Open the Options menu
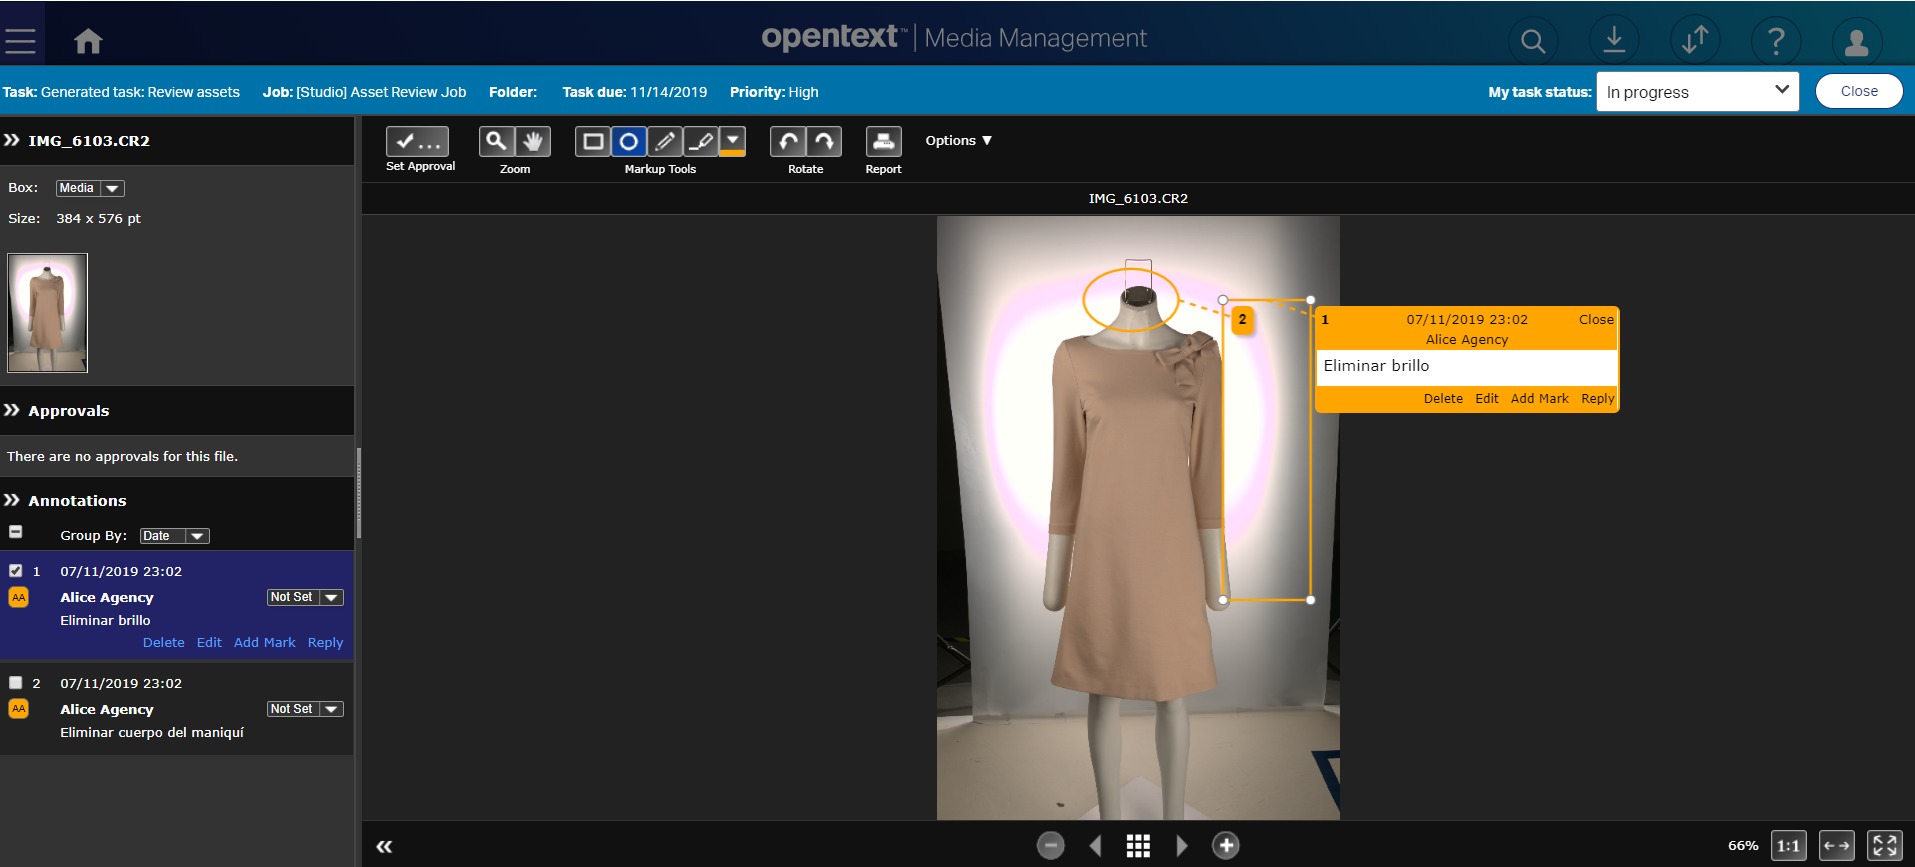Viewport: 1915px width, 867px height. [x=958, y=141]
